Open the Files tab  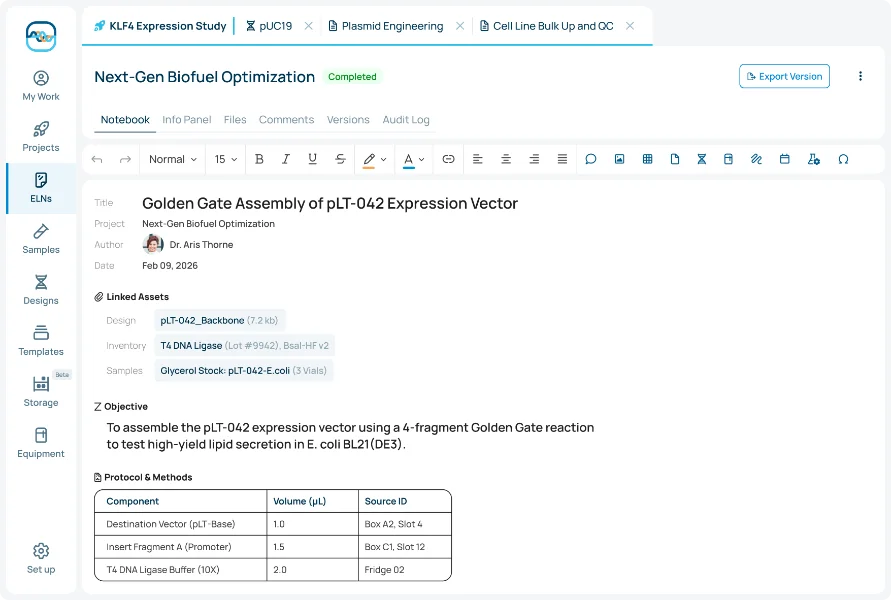pos(235,120)
